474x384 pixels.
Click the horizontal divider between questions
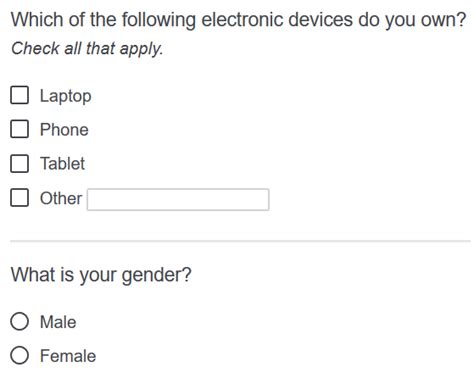(240, 240)
